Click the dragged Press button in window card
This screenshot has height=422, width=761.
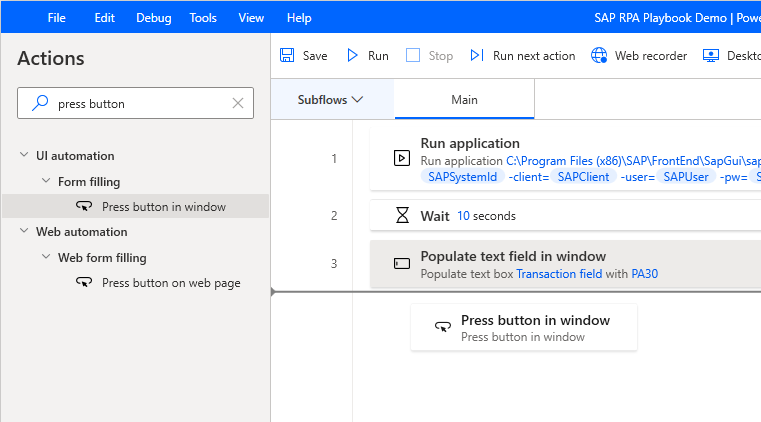[x=524, y=327]
